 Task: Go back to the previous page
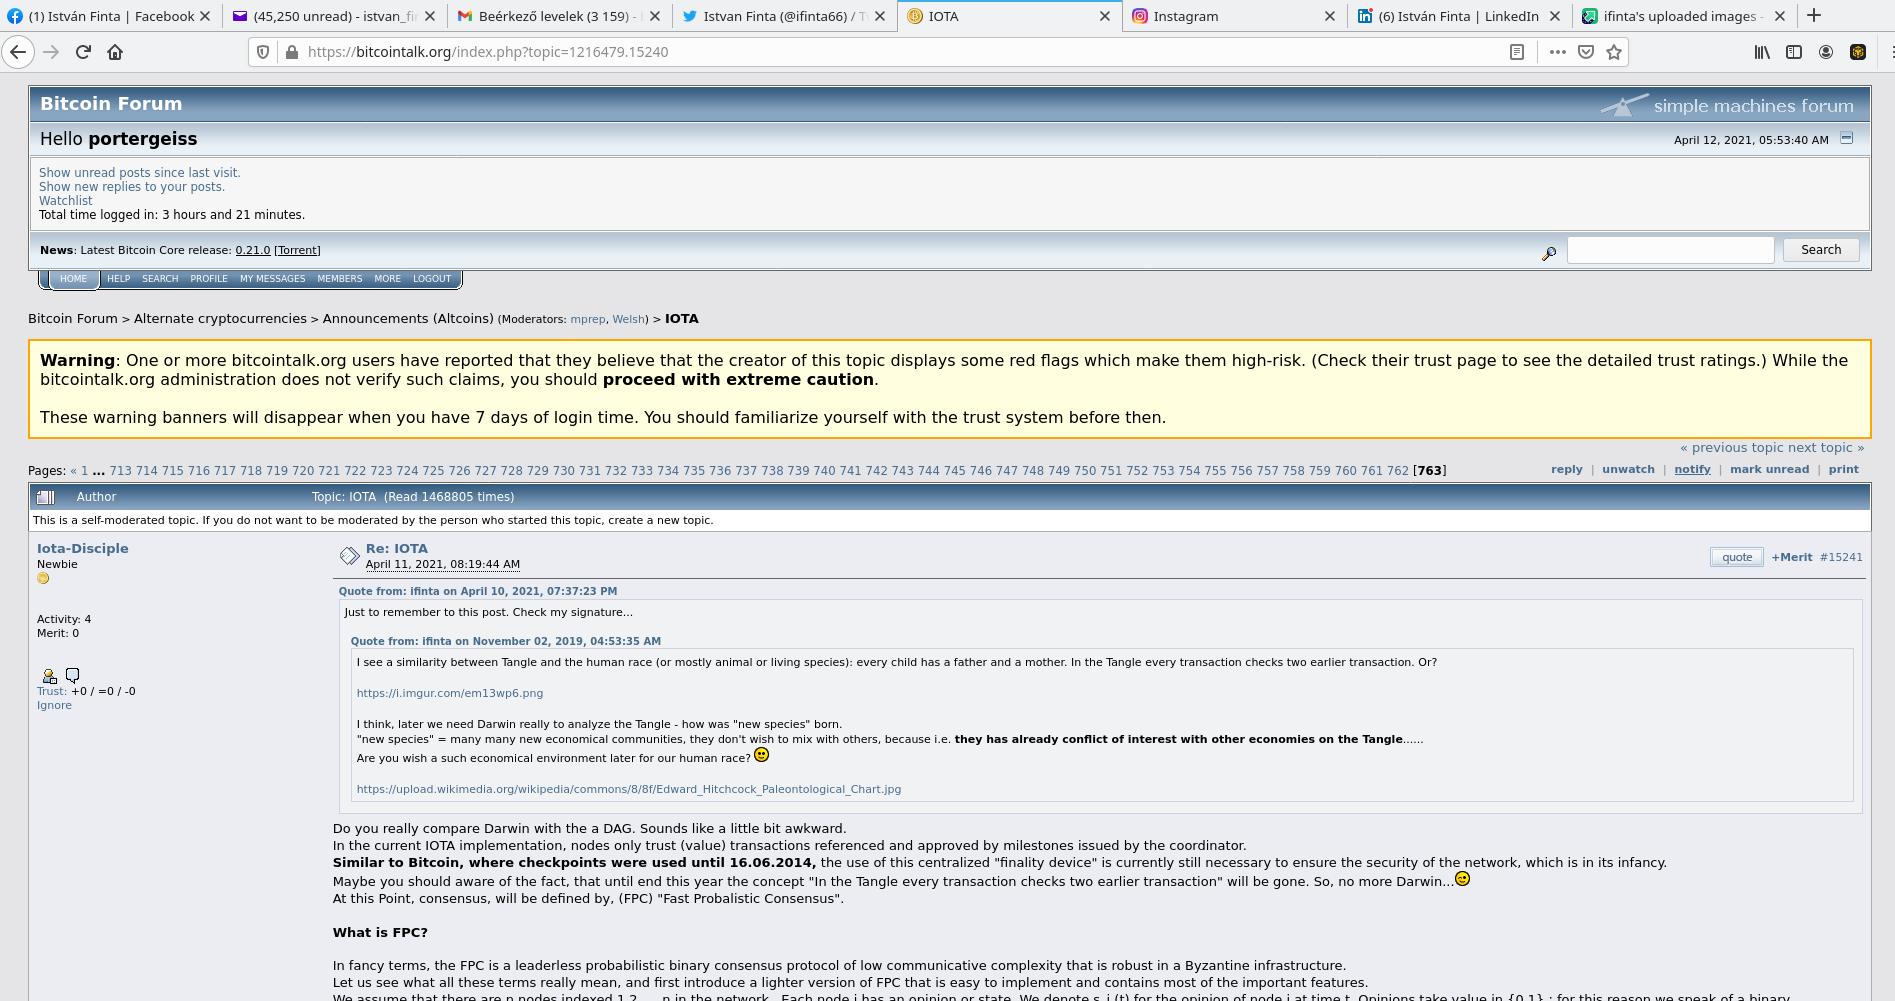click(x=18, y=52)
